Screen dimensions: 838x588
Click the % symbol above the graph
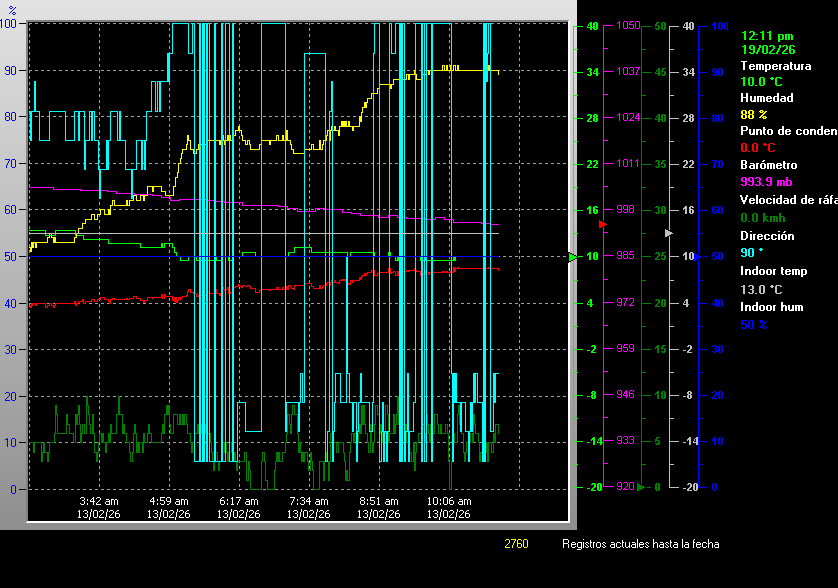click(x=12, y=10)
